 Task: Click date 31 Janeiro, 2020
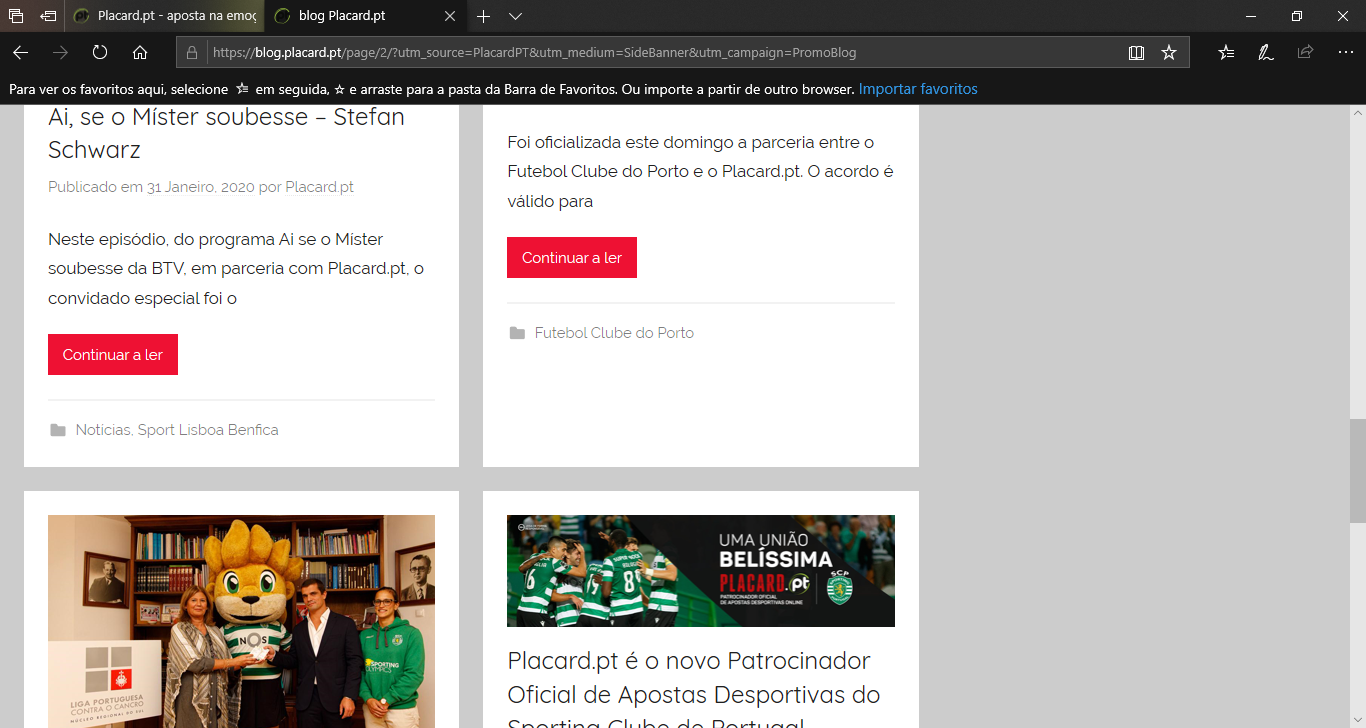(200, 187)
